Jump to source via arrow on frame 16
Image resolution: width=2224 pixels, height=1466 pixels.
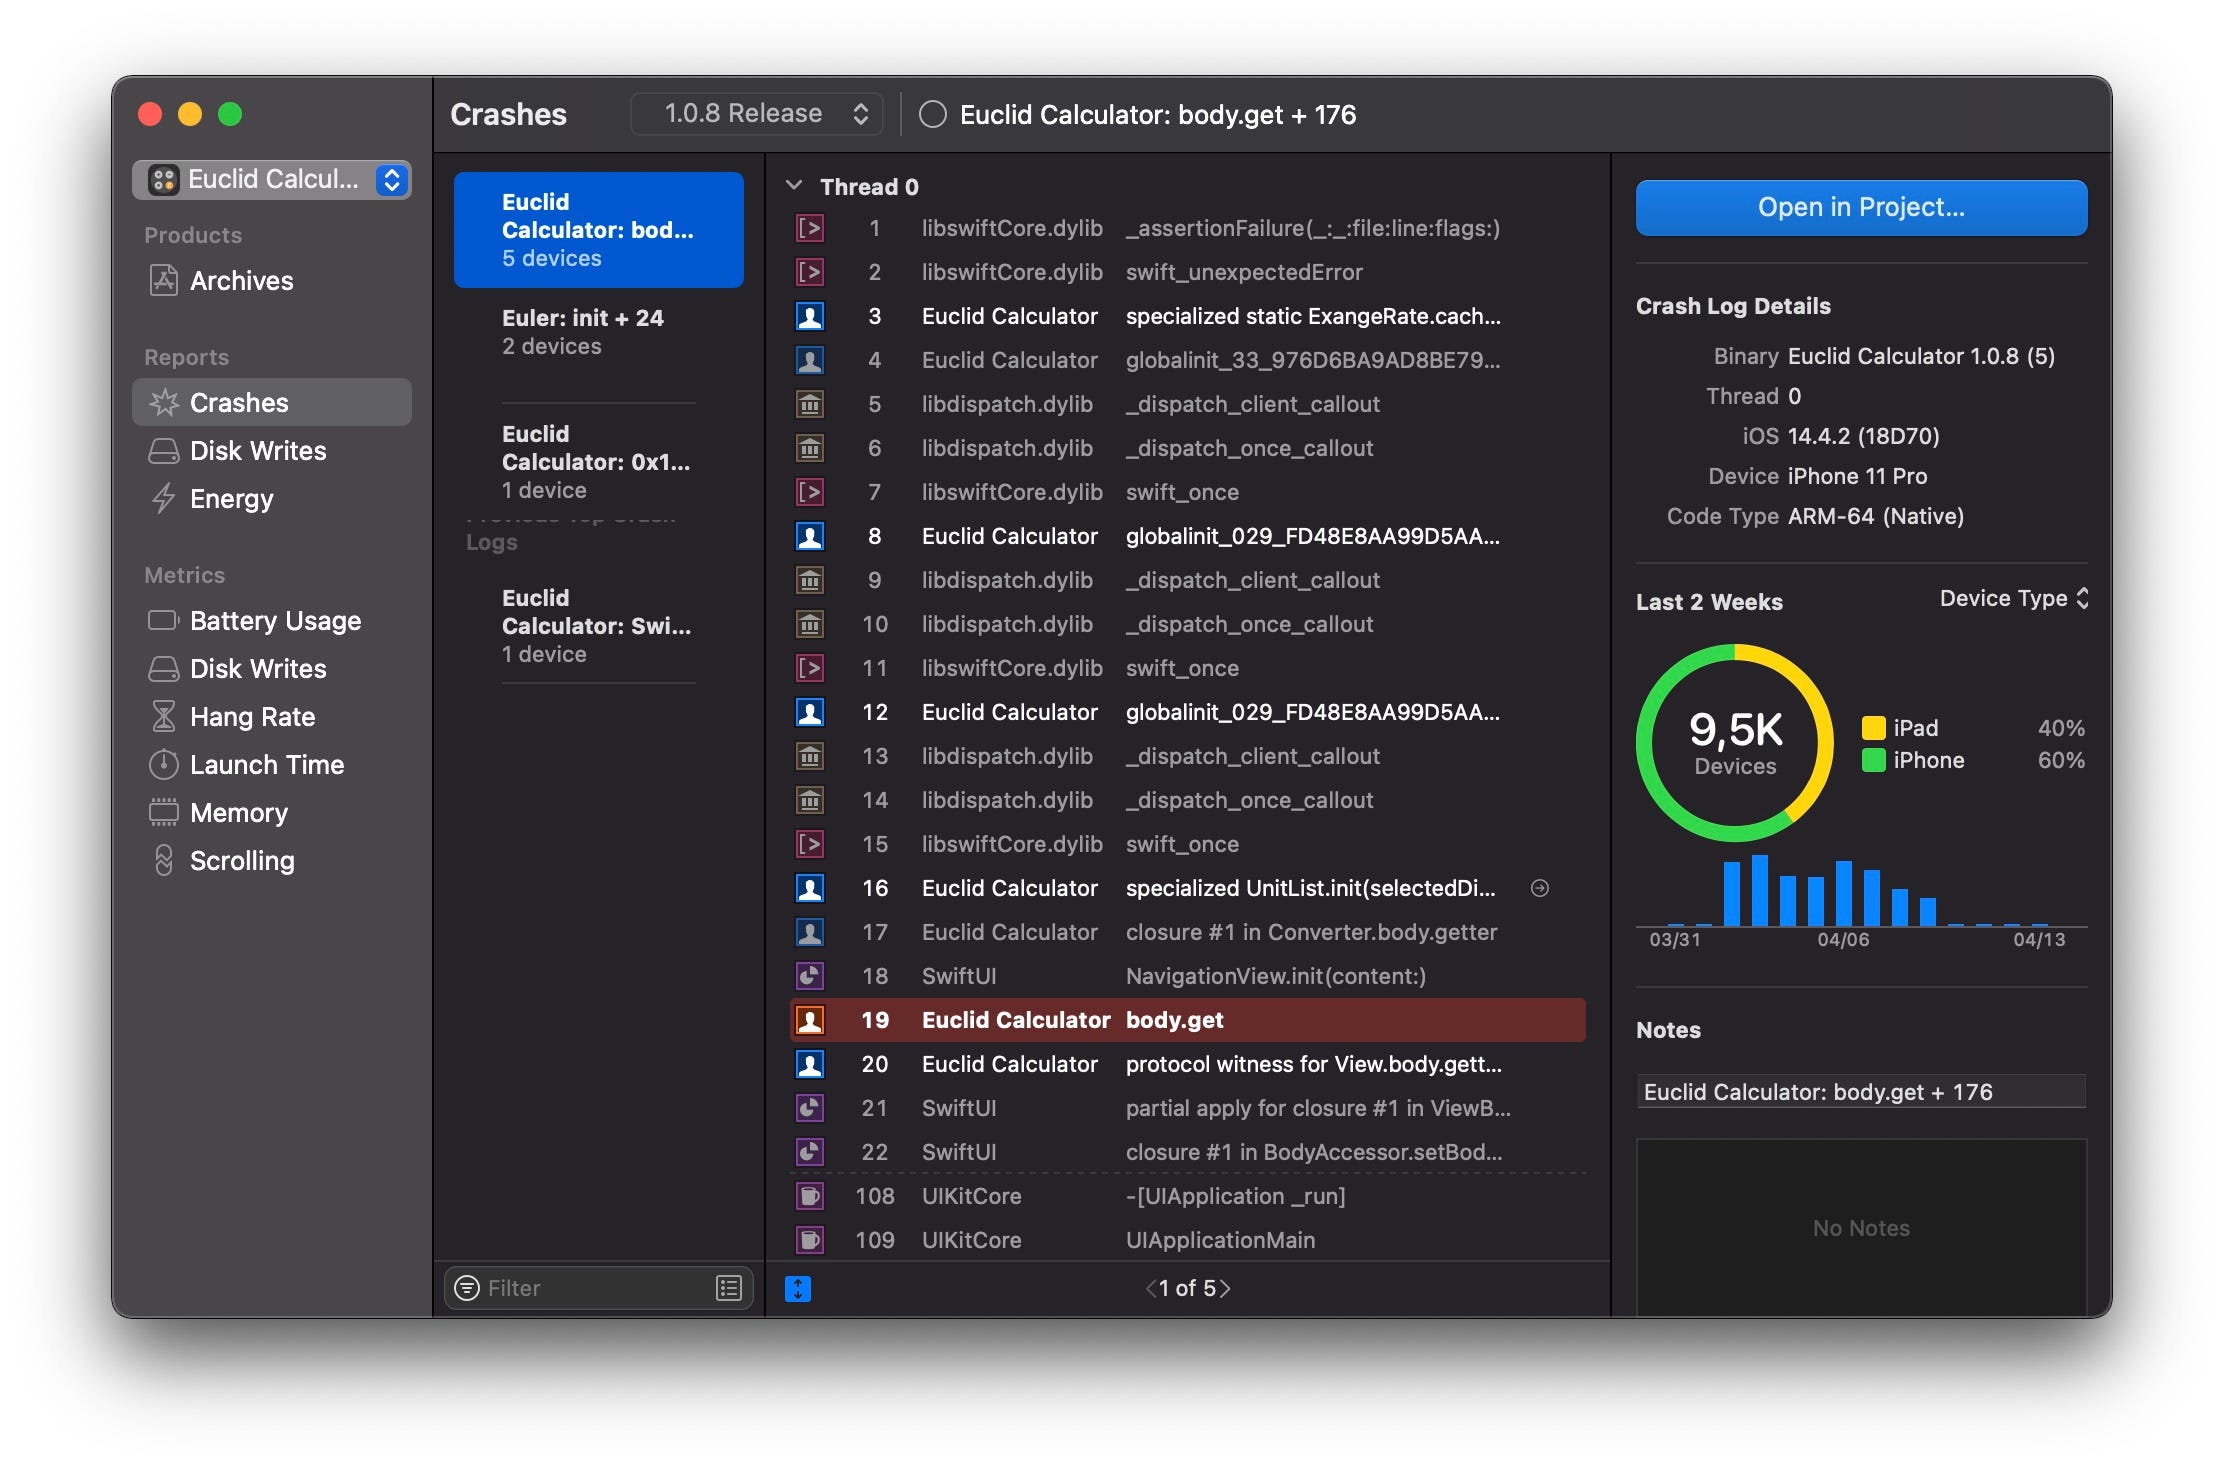1540,888
